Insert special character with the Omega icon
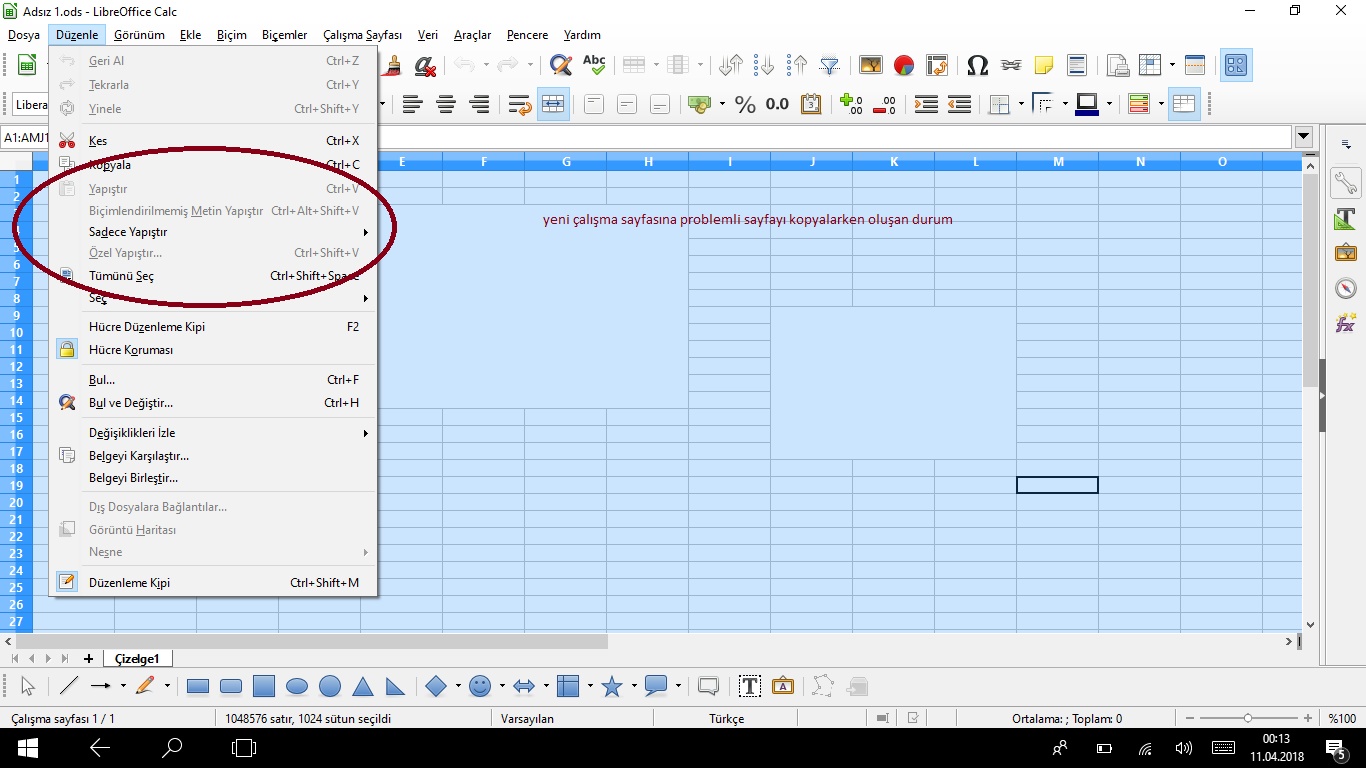 coord(978,65)
